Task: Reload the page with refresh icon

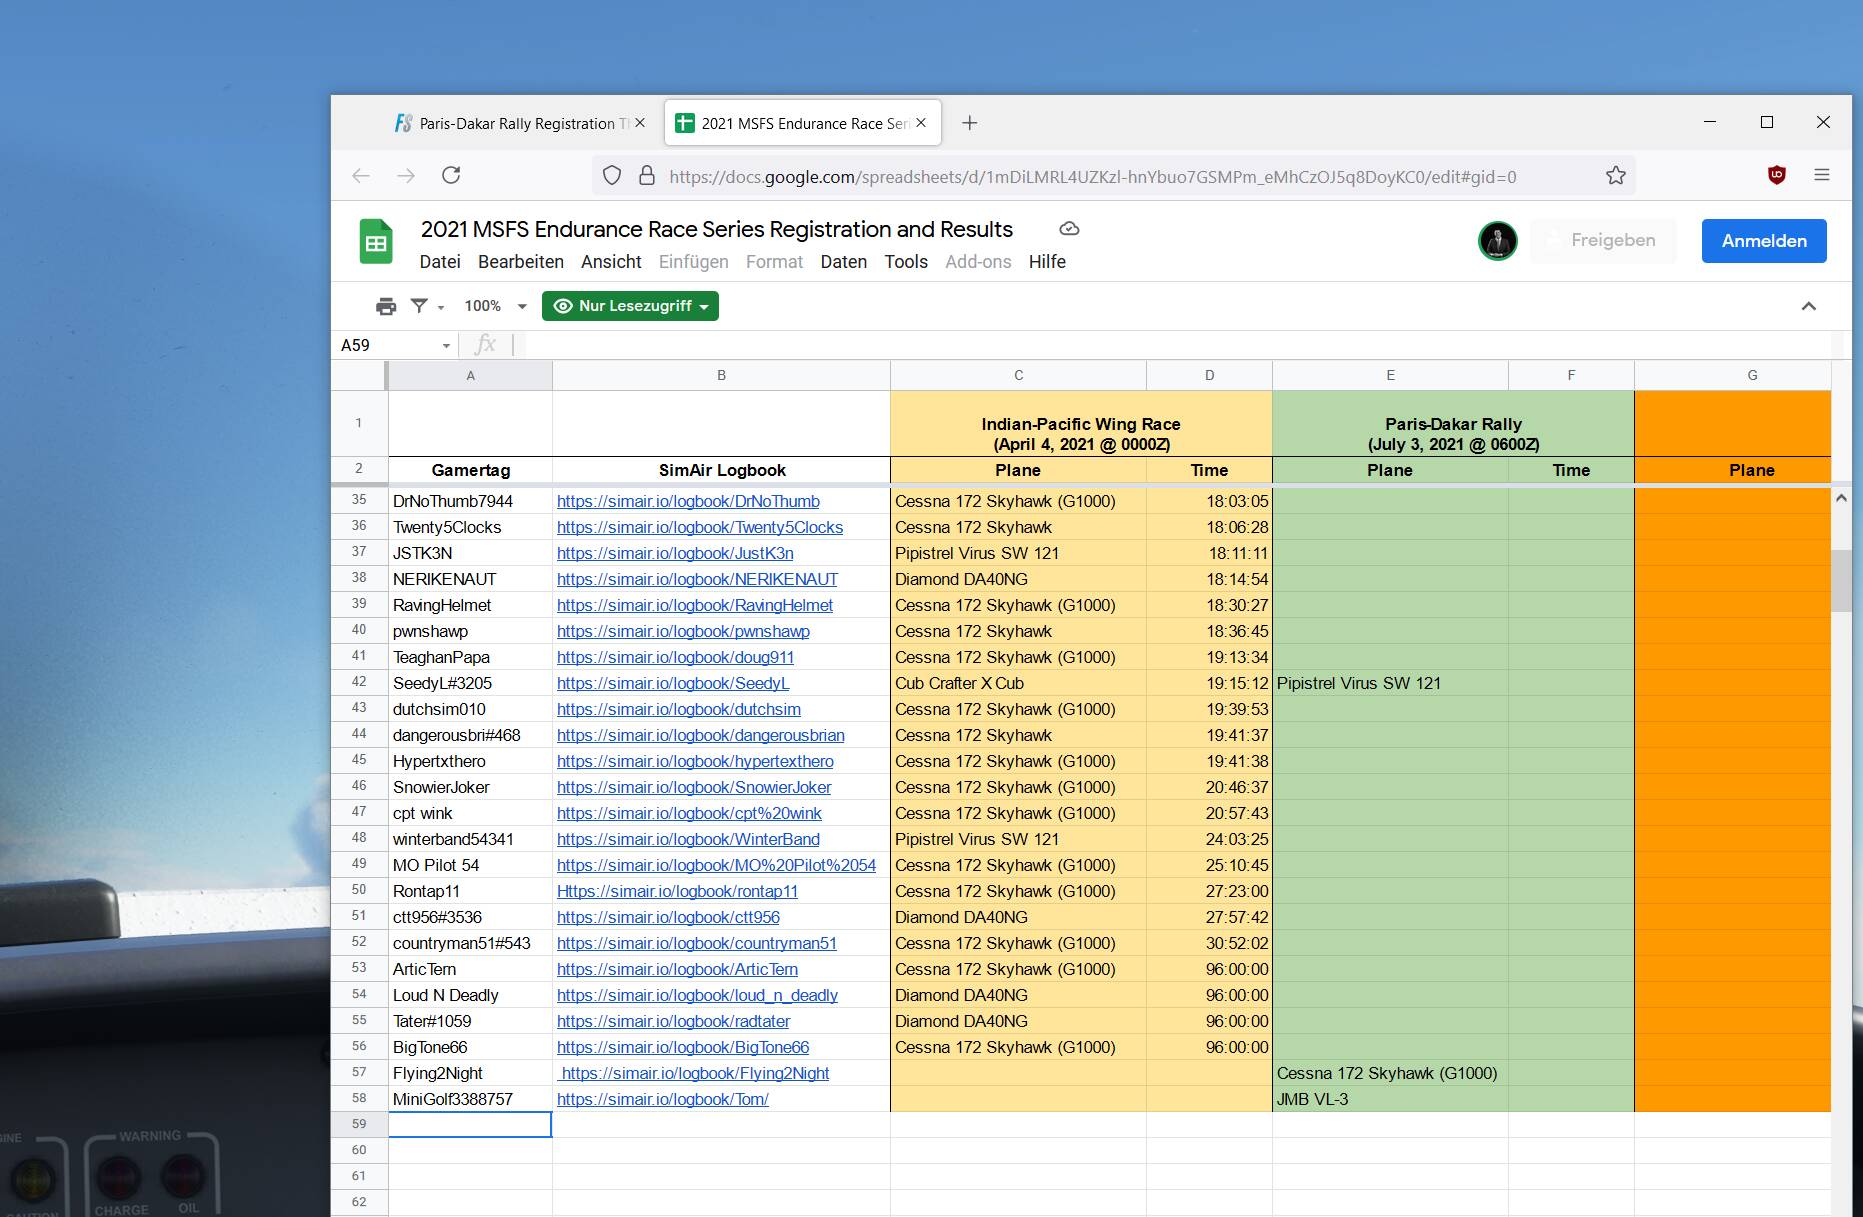Action: point(451,176)
